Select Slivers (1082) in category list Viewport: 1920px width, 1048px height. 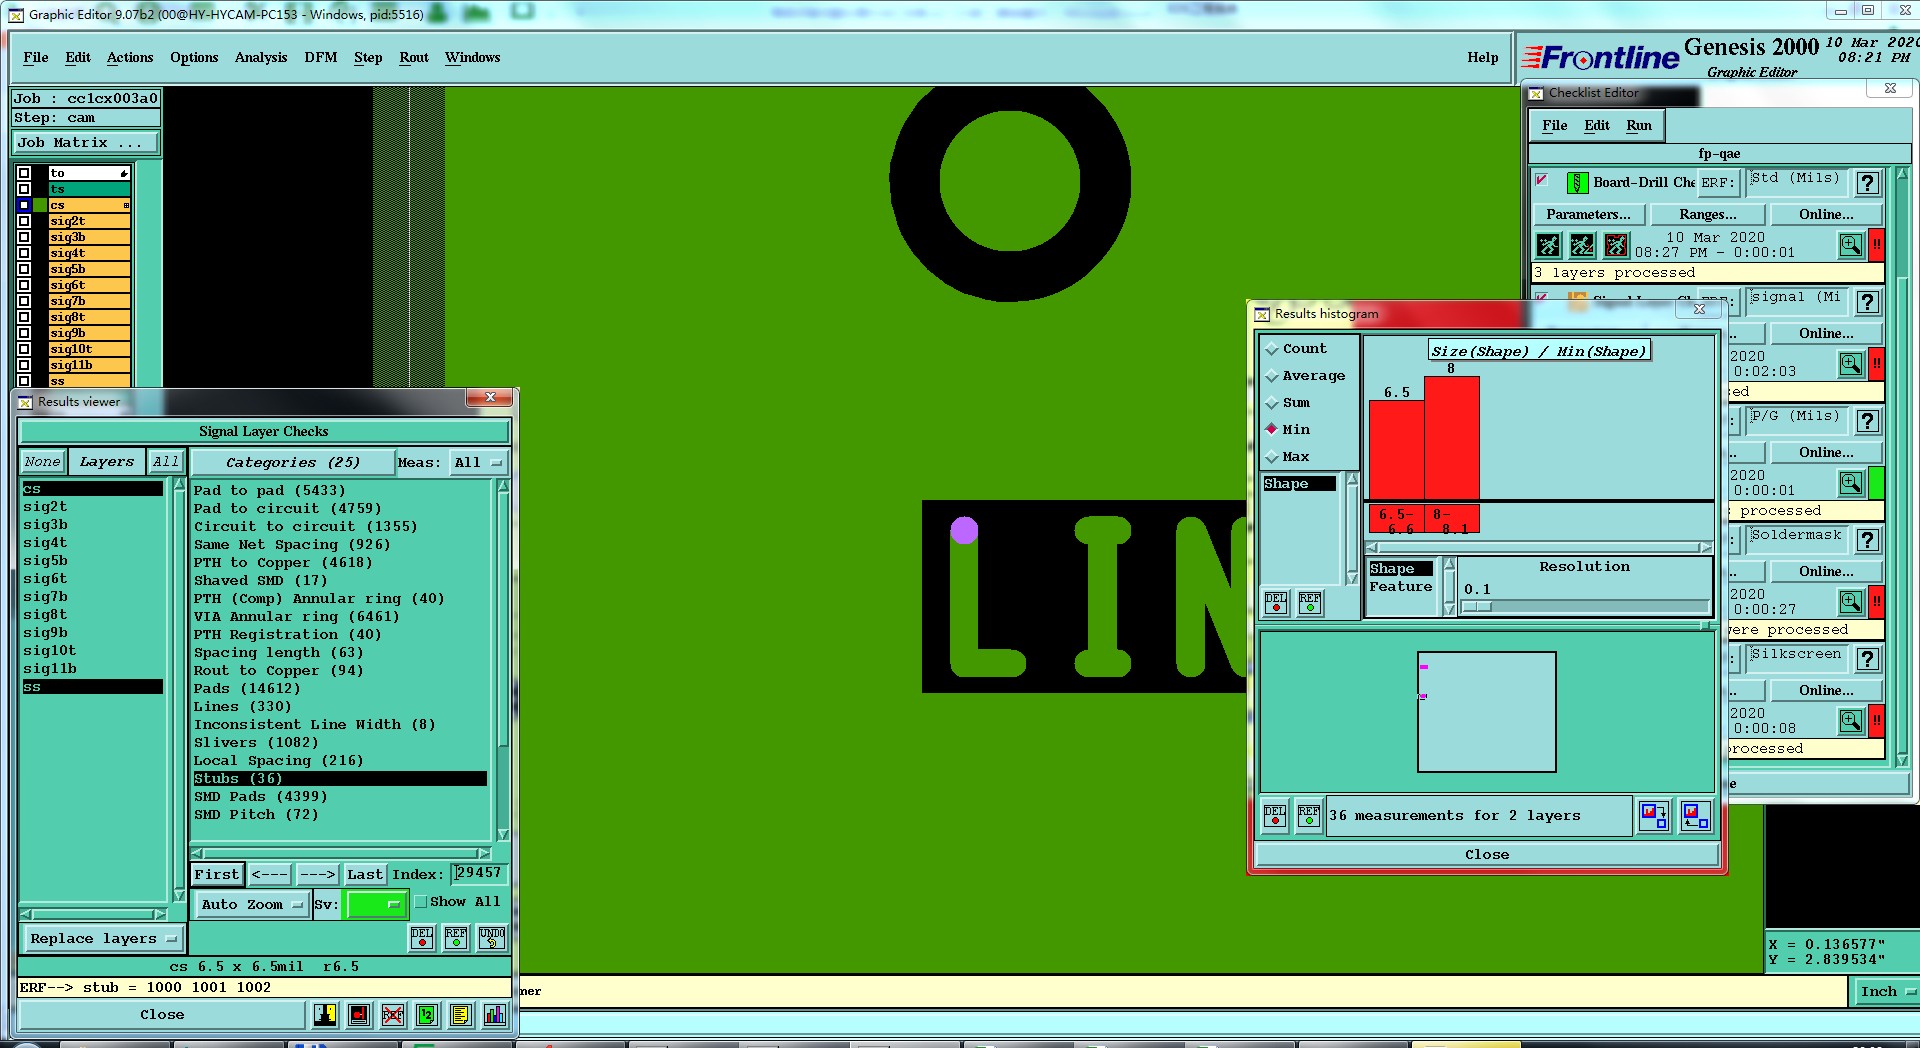256,743
